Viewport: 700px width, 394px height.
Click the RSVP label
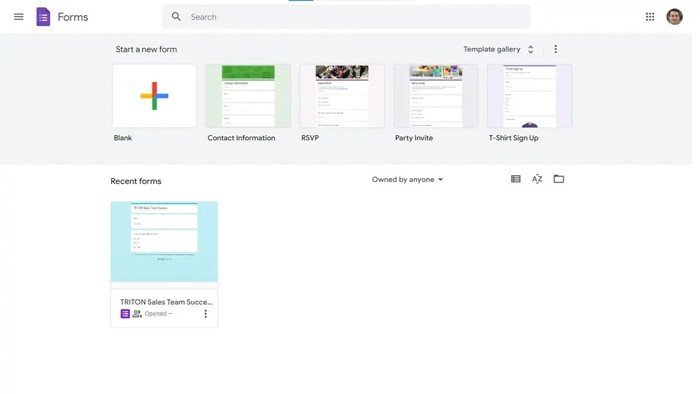coord(310,138)
